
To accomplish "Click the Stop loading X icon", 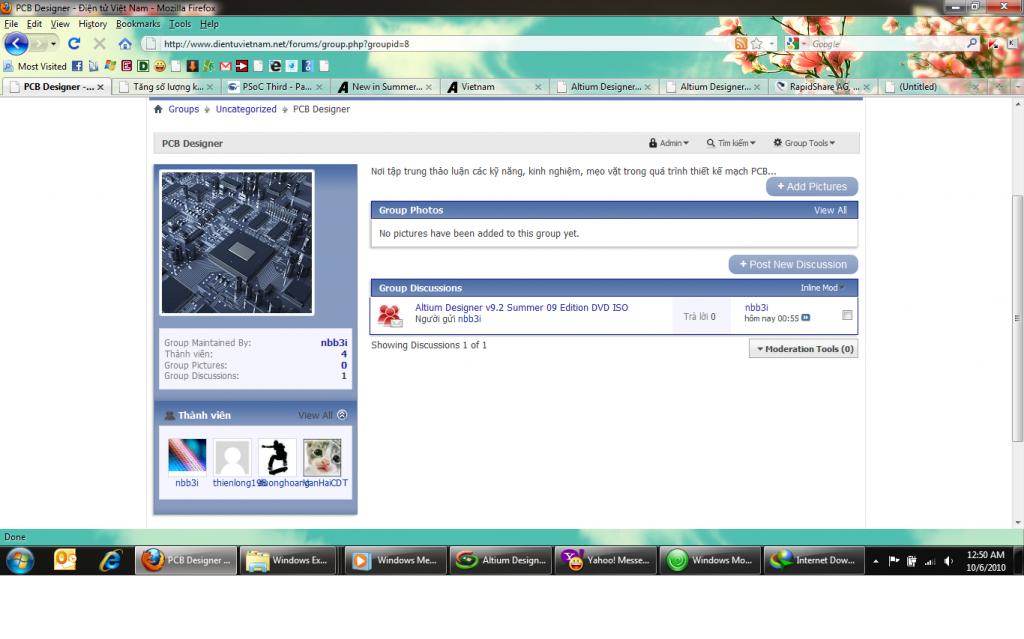I will pyautogui.click(x=99, y=44).
